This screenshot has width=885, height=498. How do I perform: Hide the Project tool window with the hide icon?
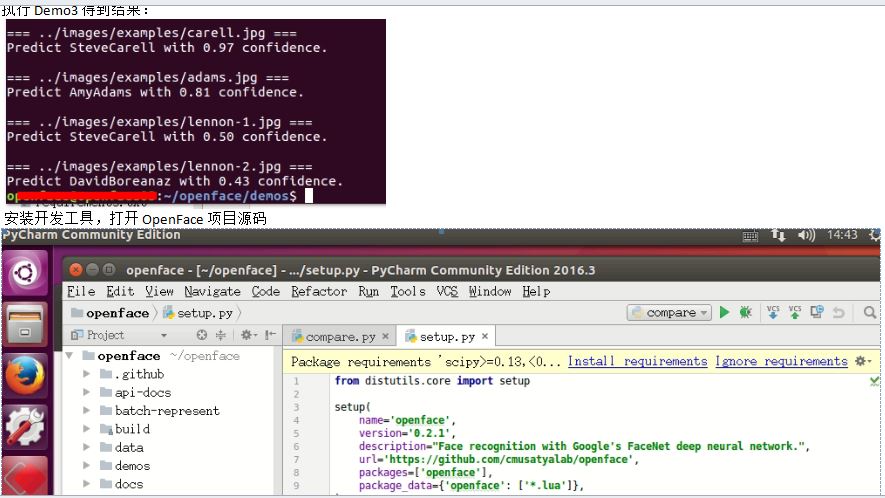[x=270, y=335]
